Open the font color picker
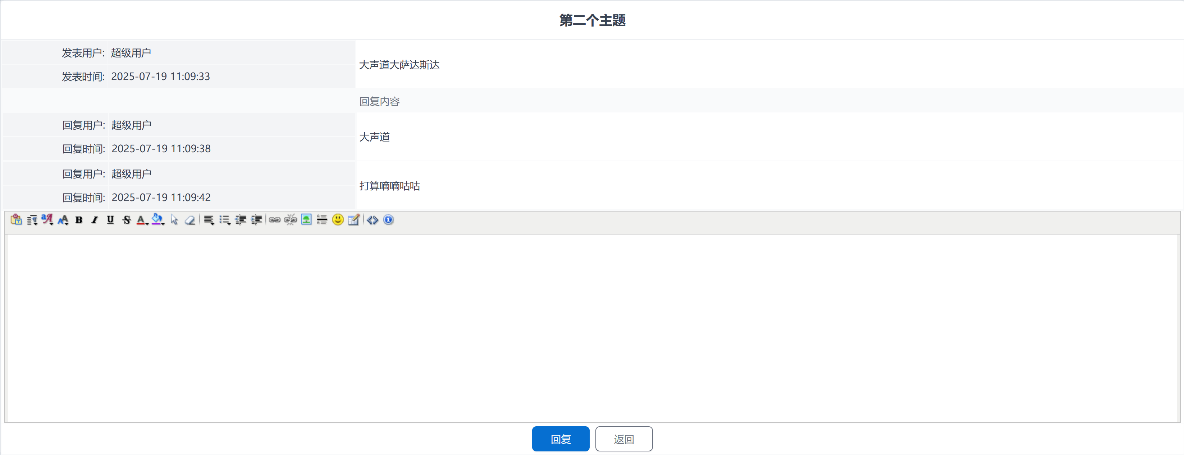The width and height of the screenshot is (1184, 455). coord(142,220)
